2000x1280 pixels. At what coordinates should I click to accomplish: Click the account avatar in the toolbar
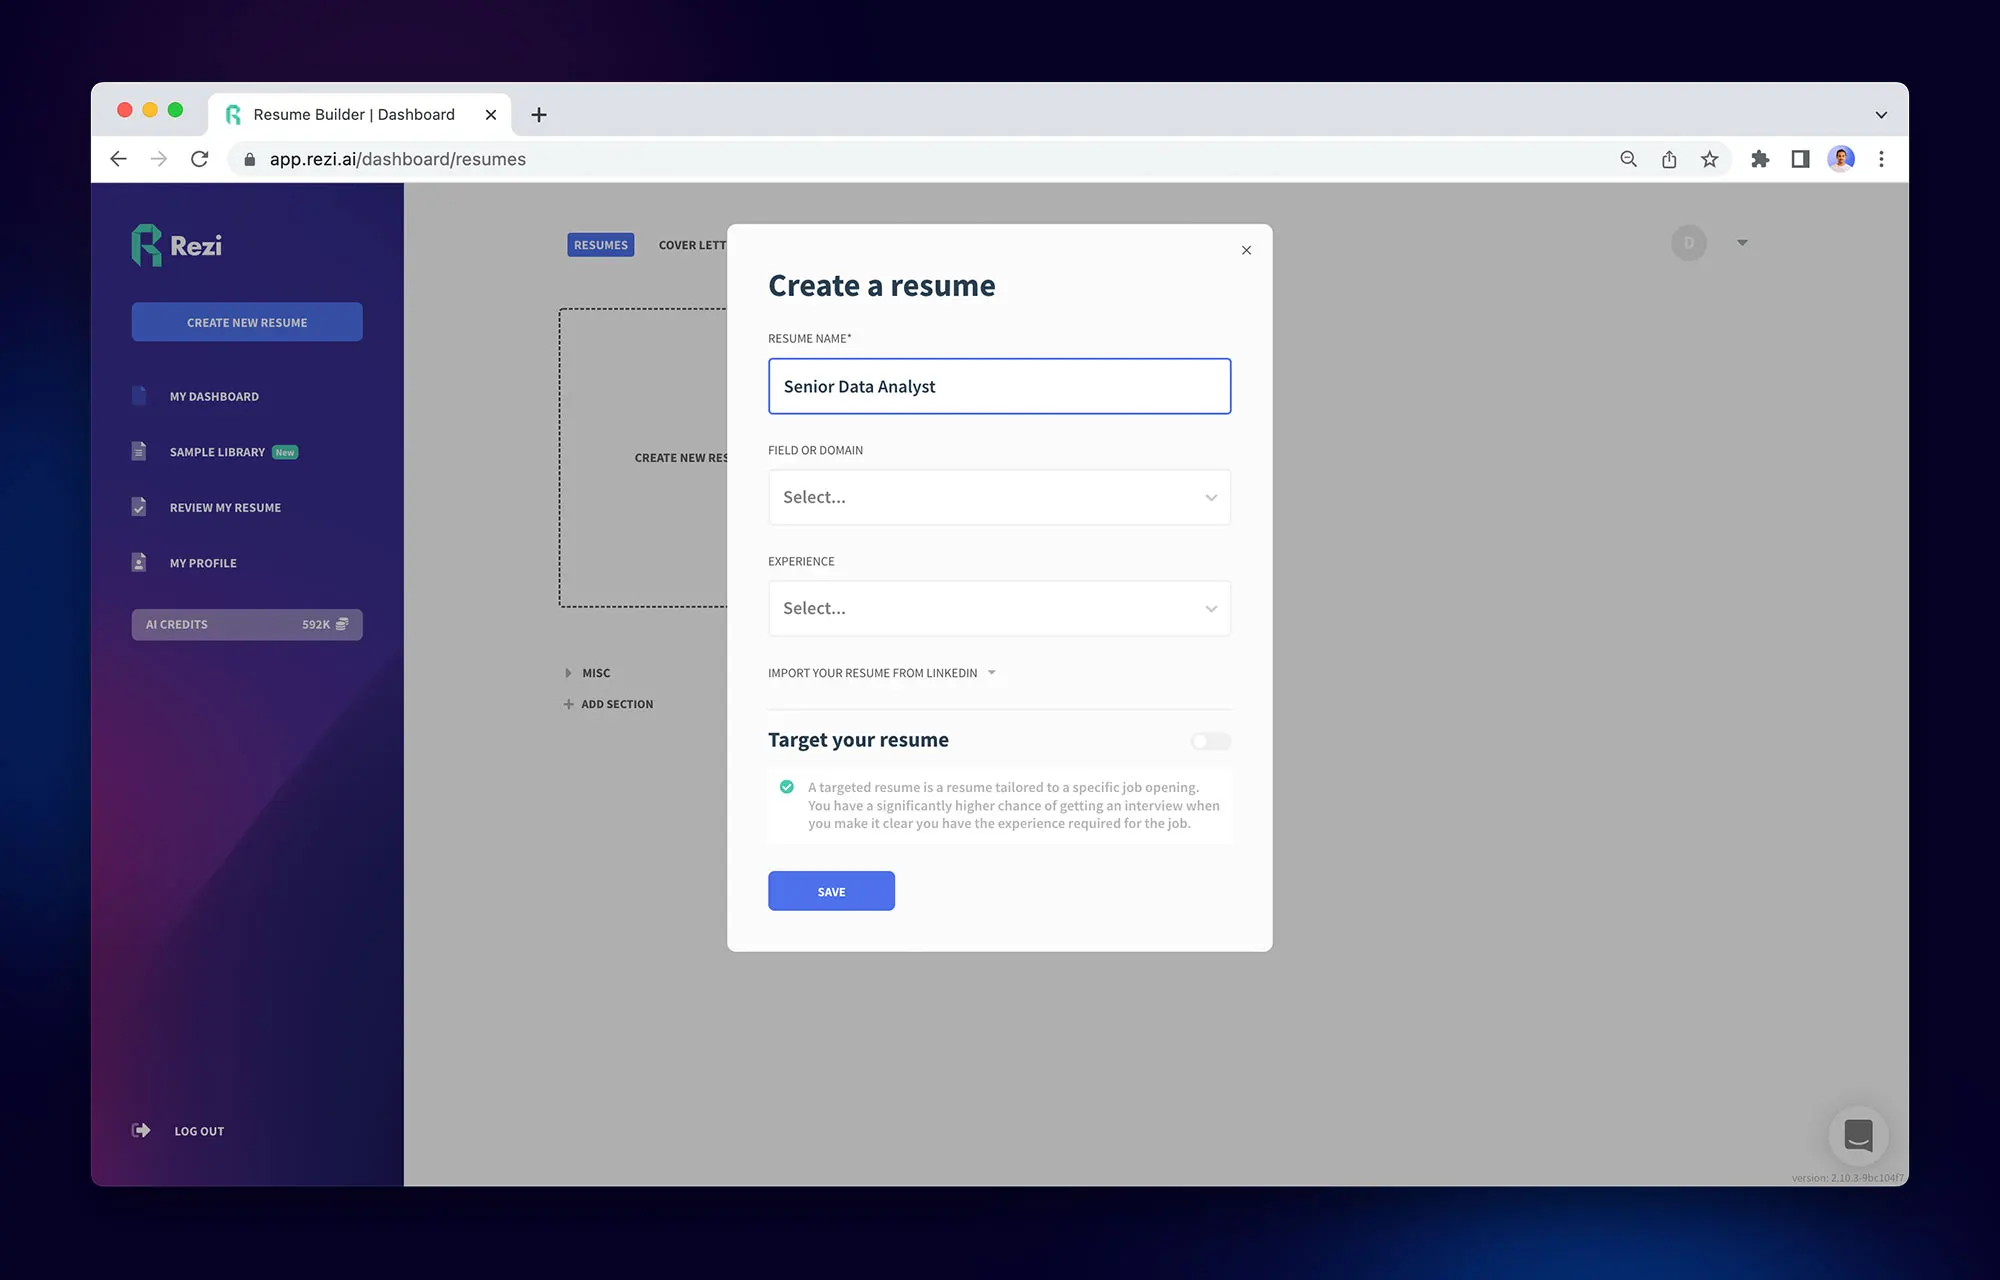click(1841, 158)
